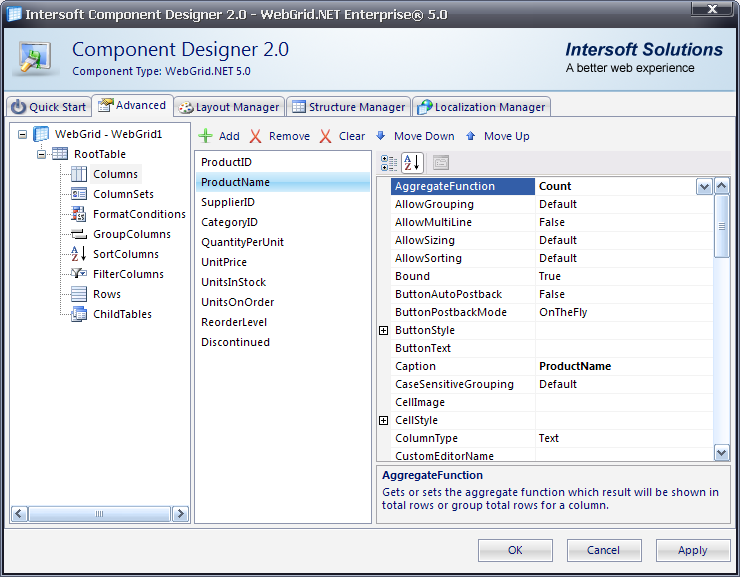Click the RootTable table icon

(x=60, y=154)
